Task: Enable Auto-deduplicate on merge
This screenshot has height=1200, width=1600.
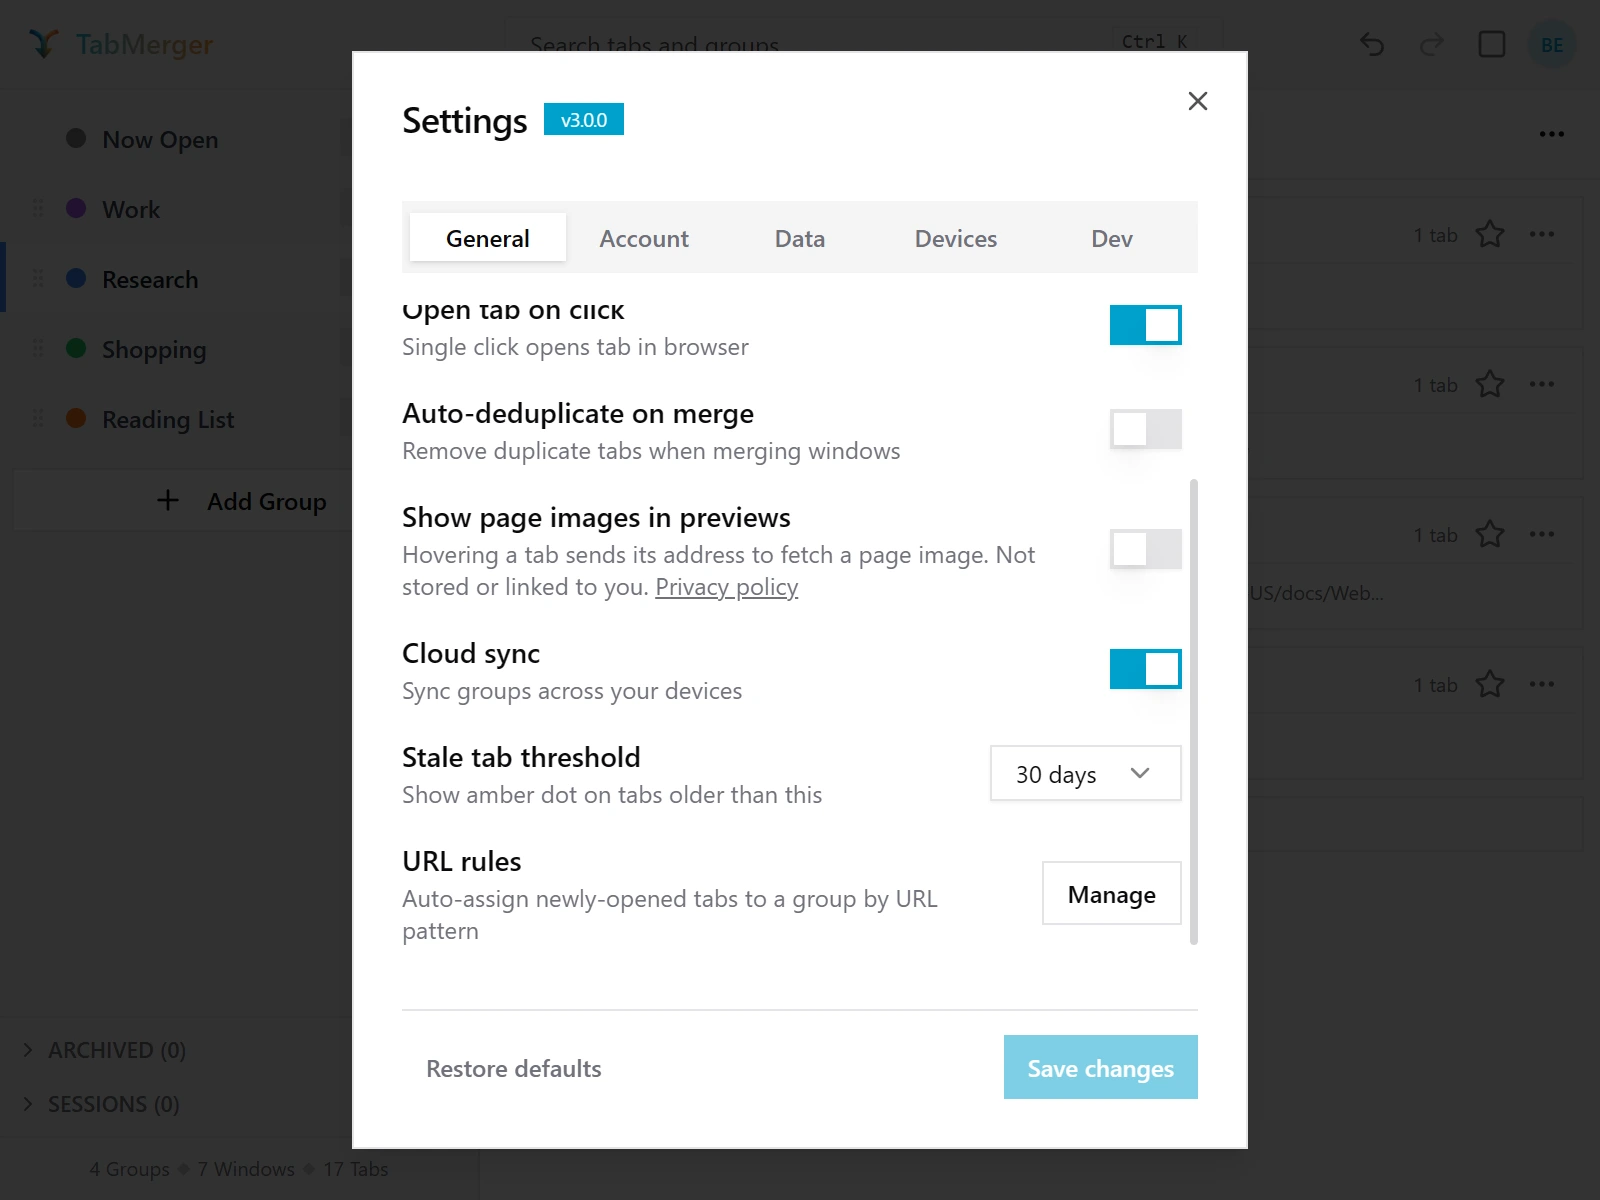Action: [1146, 429]
